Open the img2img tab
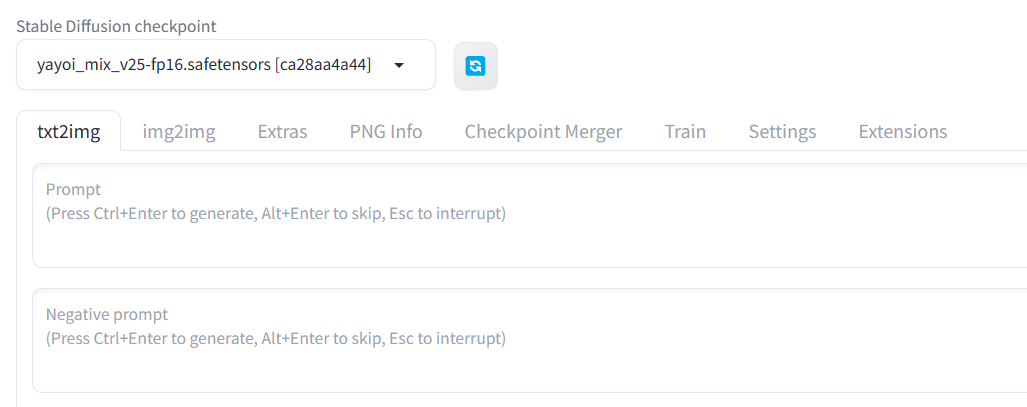1027x407 pixels. pos(179,131)
